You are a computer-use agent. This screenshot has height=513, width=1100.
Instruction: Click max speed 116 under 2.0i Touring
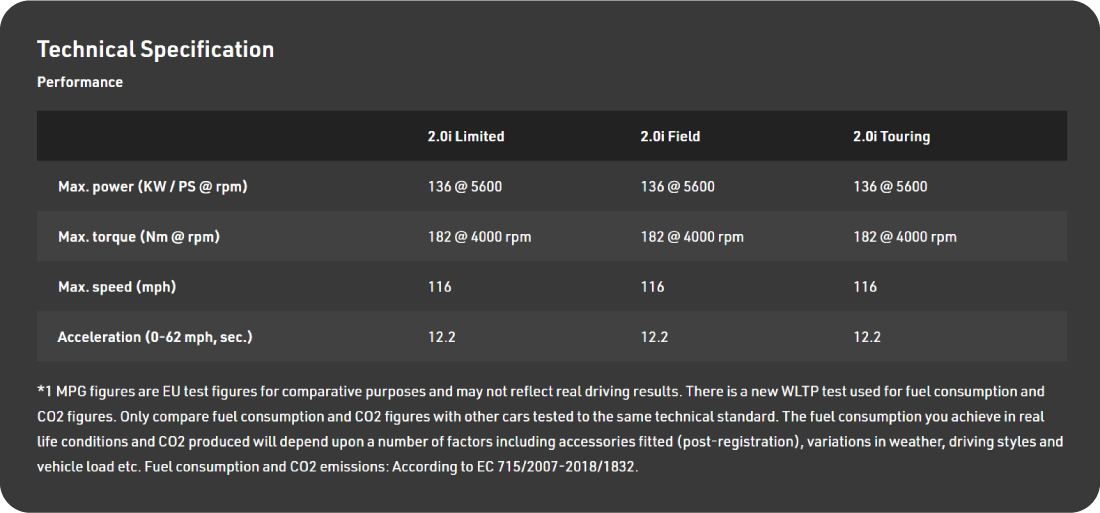[x=864, y=287]
